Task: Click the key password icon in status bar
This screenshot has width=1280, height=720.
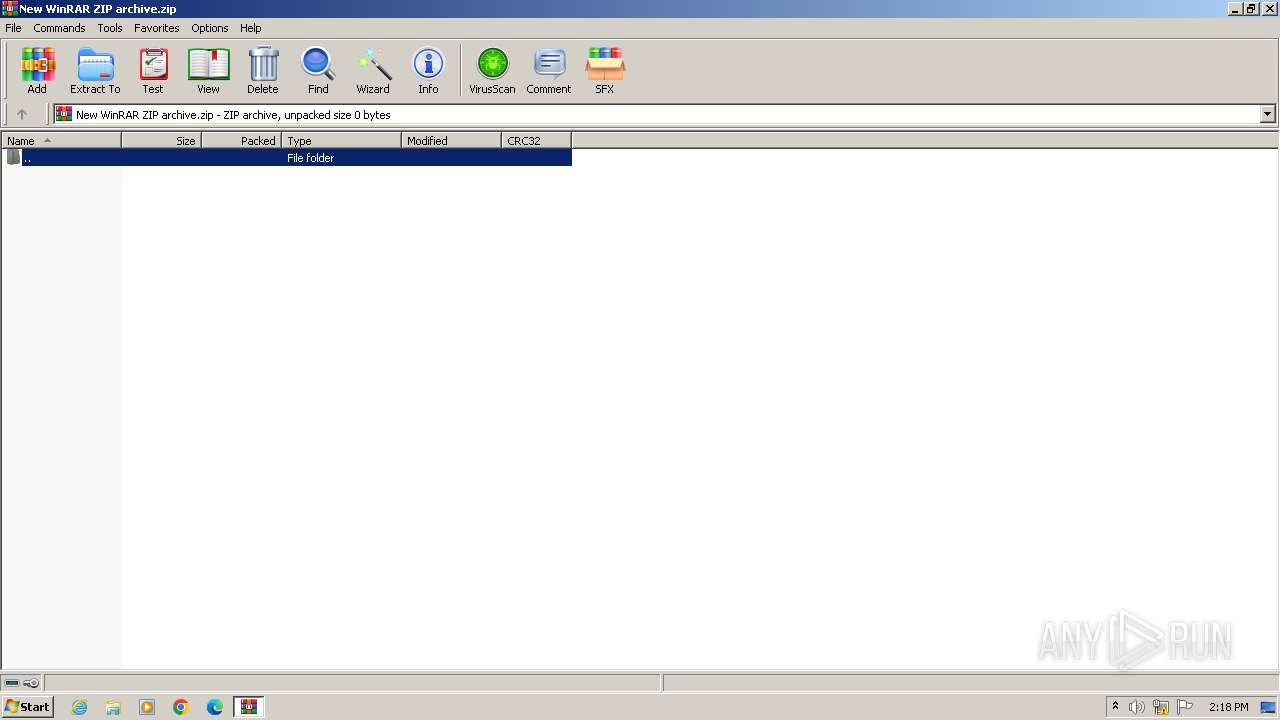Action: click(x=31, y=683)
